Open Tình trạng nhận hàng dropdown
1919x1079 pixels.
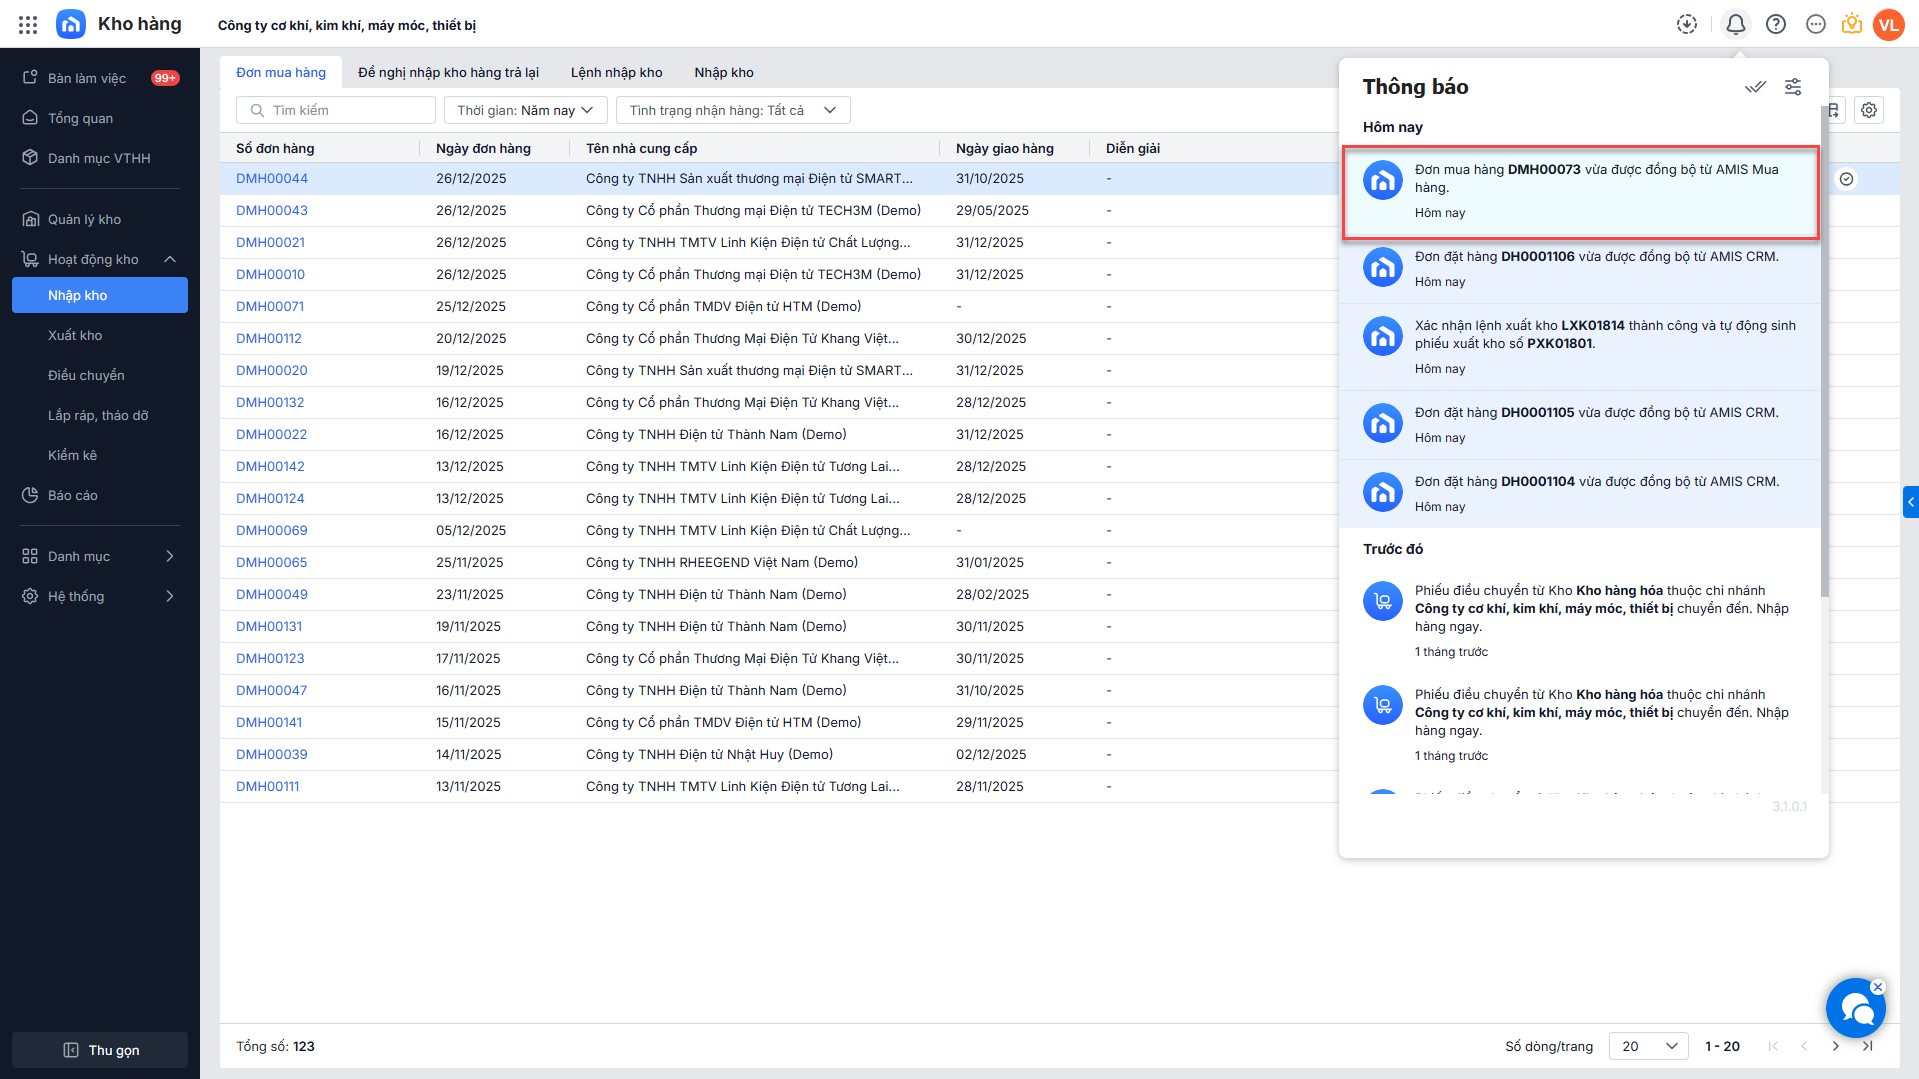pos(732,111)
